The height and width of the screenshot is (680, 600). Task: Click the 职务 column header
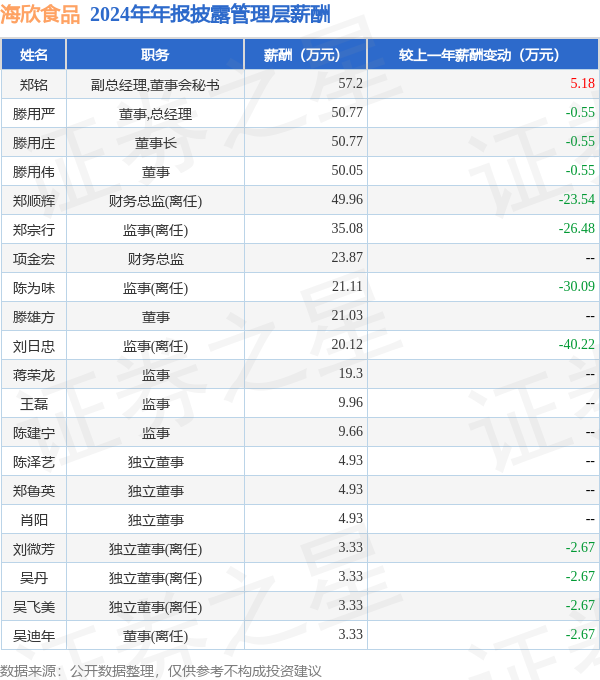coord(155,55)
